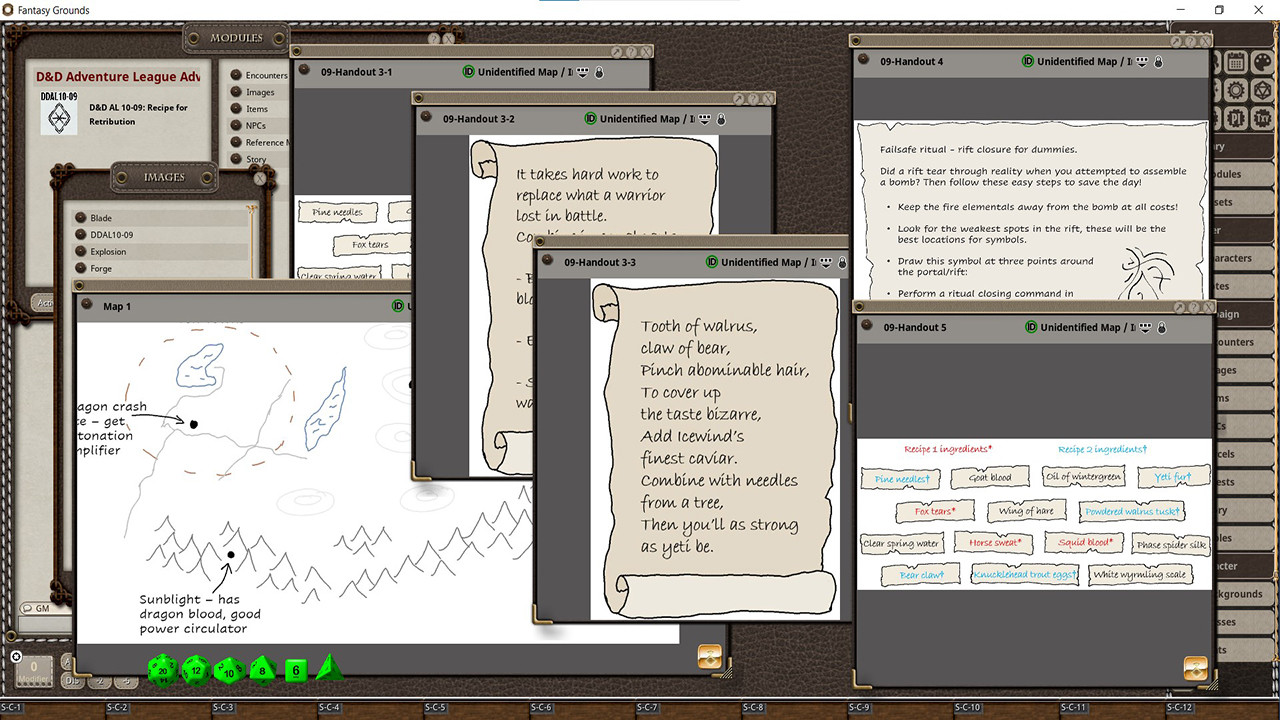Open the share dropdown on 09-Handout 4
Image resolution: width=1280 pixels, height=720 pixels.
pyautogui.click(x=1143, y=62)
